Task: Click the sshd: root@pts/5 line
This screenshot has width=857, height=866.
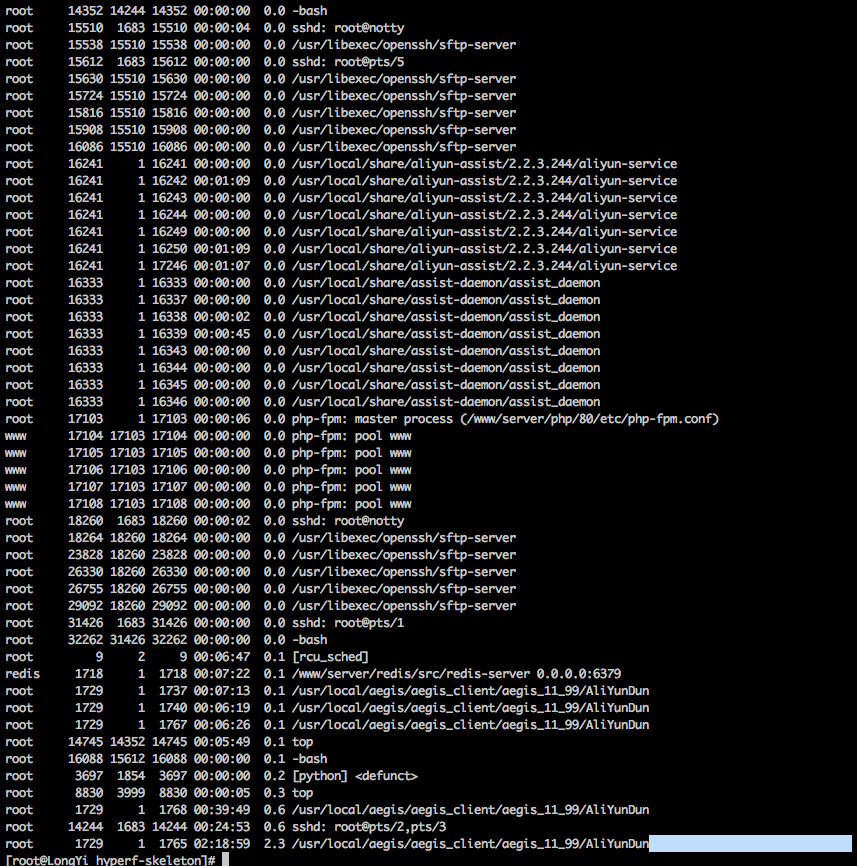Action: [x=205, y=62]
